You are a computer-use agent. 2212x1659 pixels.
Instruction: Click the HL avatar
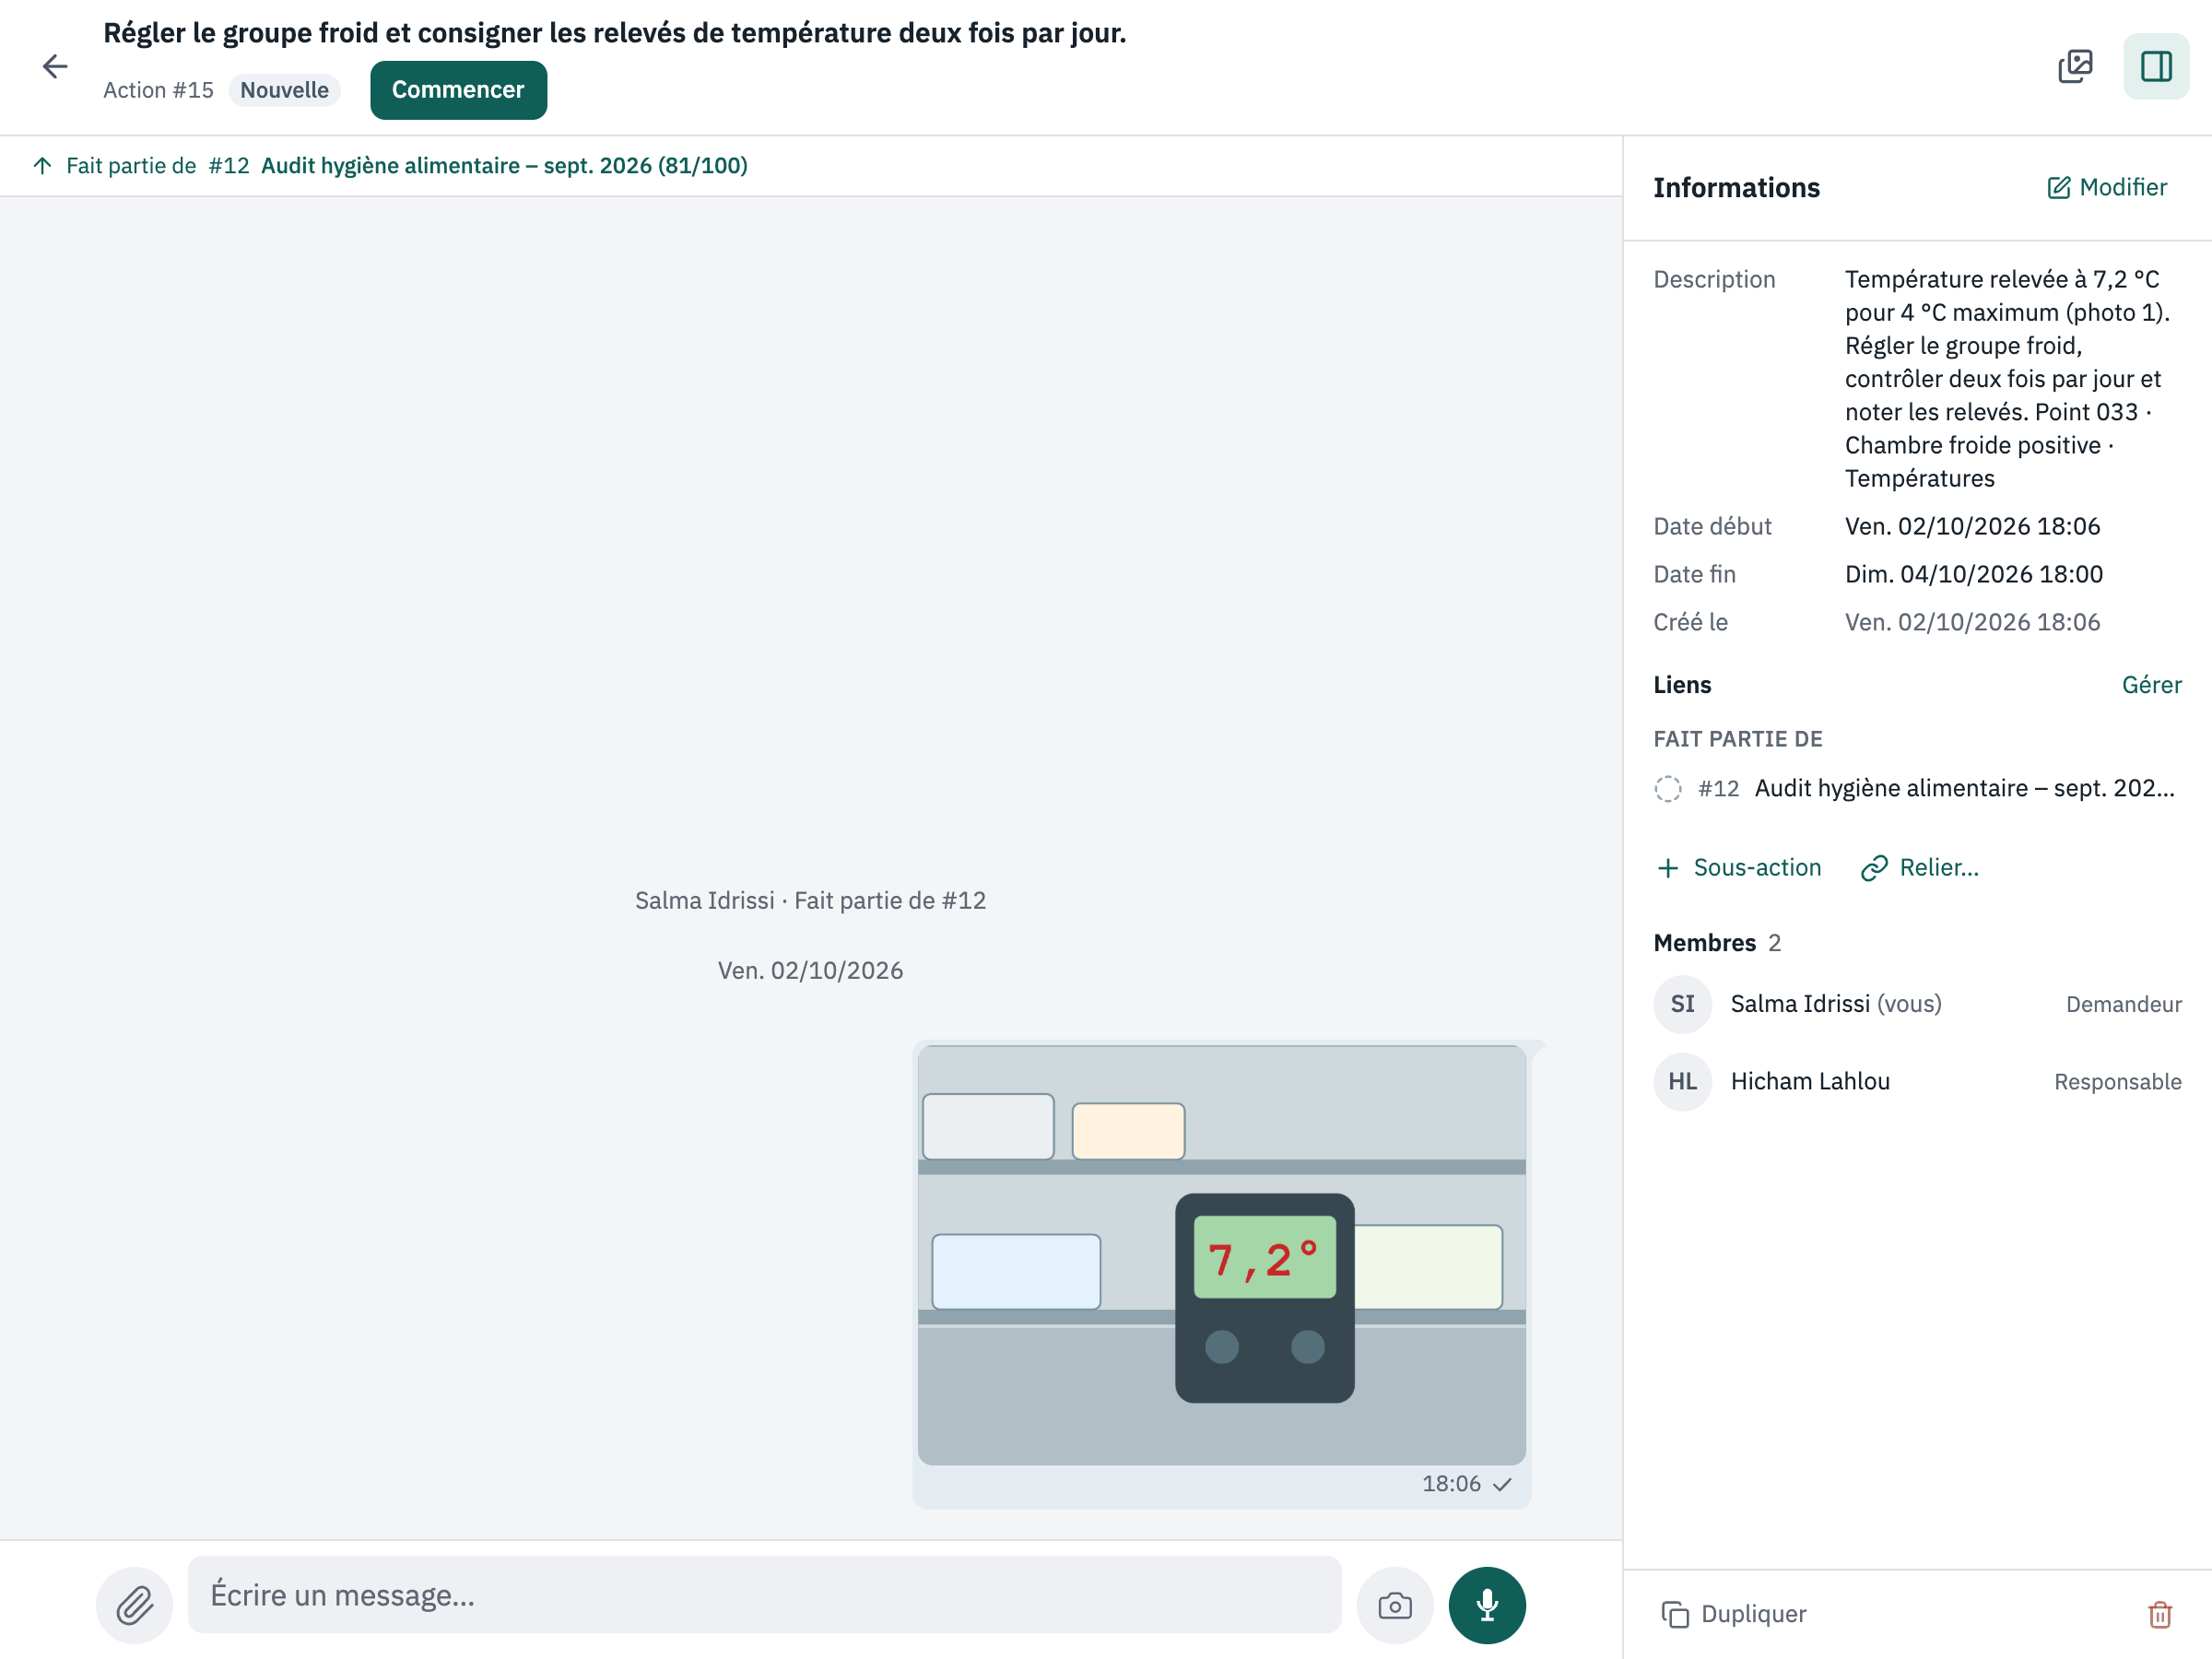click(x=1682, y=1081)
